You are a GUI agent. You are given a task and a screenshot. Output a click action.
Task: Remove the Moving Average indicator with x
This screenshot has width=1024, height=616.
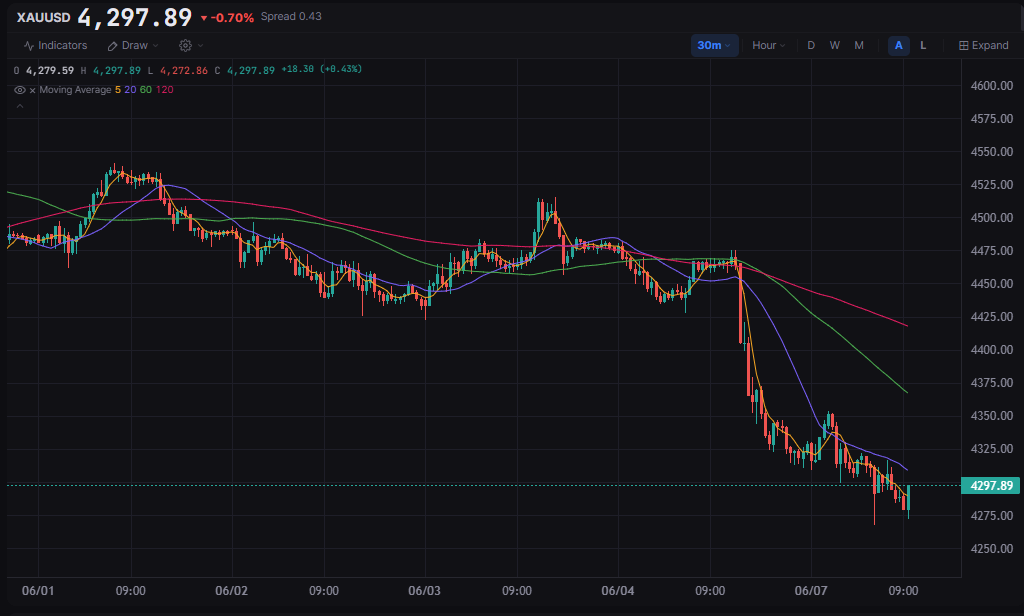(x=32, y=90)
